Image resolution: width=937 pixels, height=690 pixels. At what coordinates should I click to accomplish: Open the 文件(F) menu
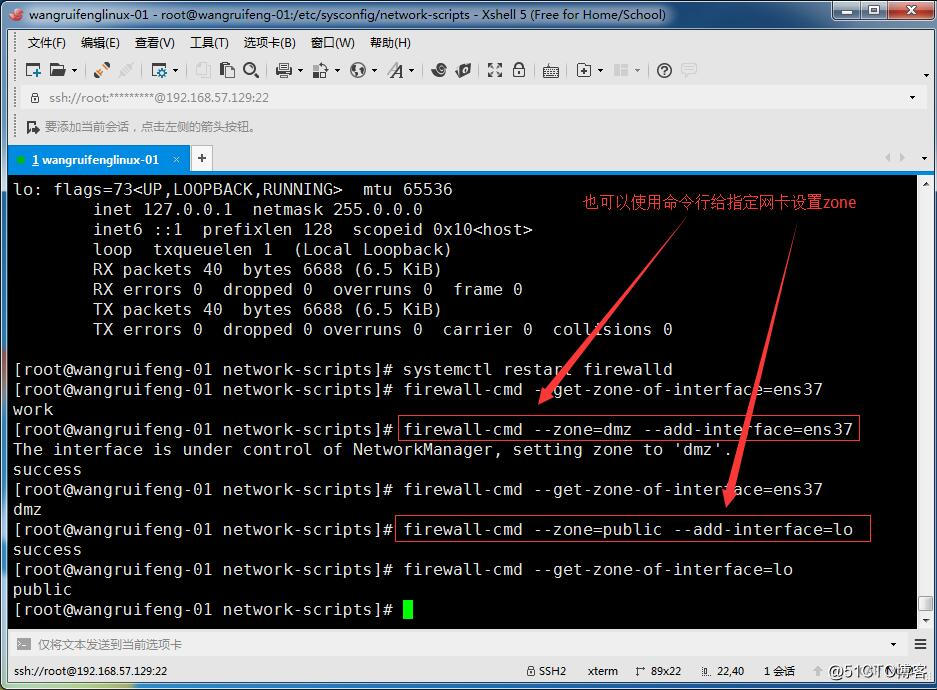coord(47,42)
